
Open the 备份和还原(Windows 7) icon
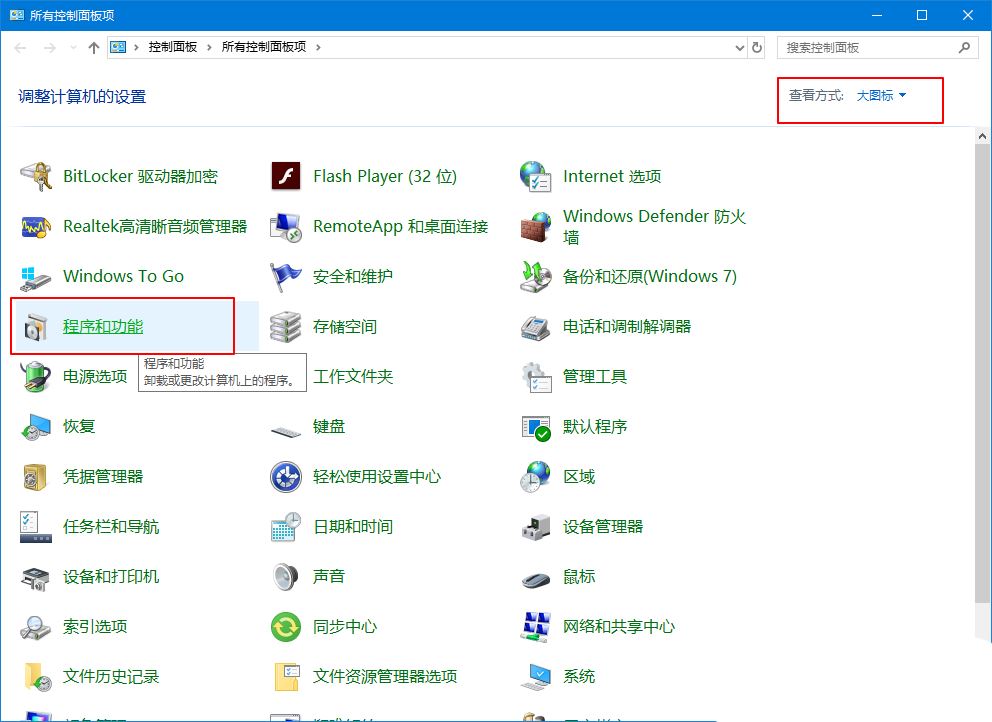point(536,277)
